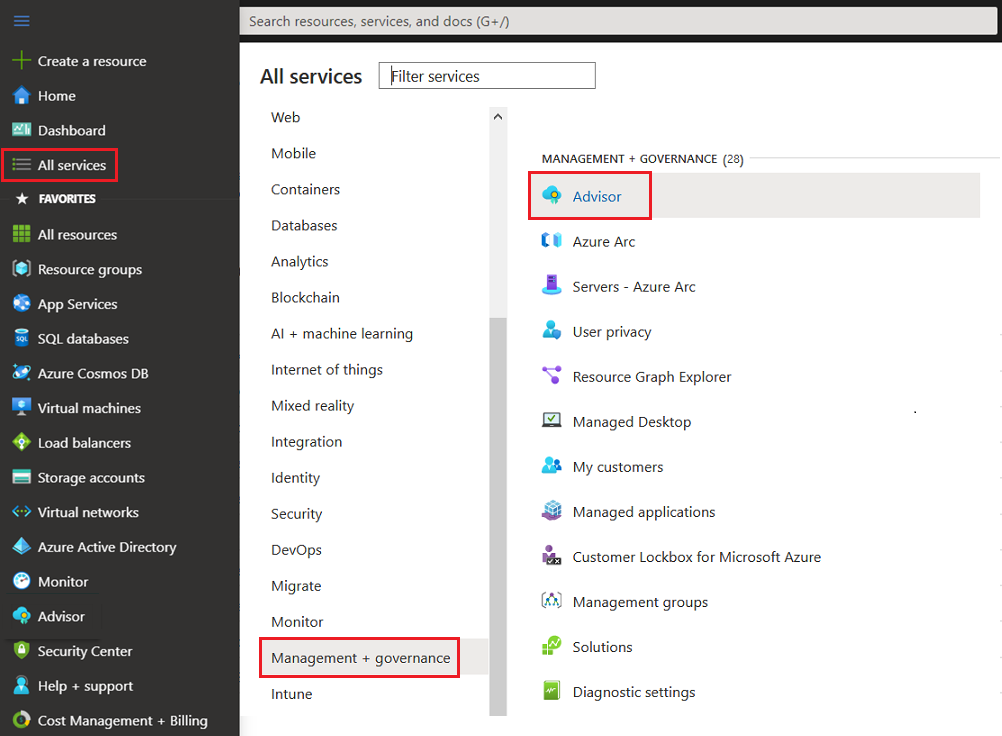This screenshot has height=736, width=1002.
Task: Click the Virtual machines monitor icon
Action: tap(21, 408)
